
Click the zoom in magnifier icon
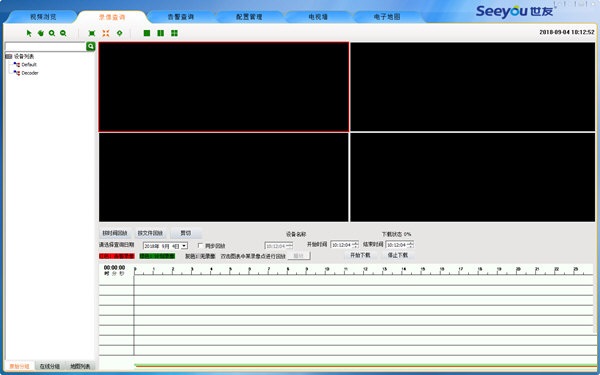[52, 33]
